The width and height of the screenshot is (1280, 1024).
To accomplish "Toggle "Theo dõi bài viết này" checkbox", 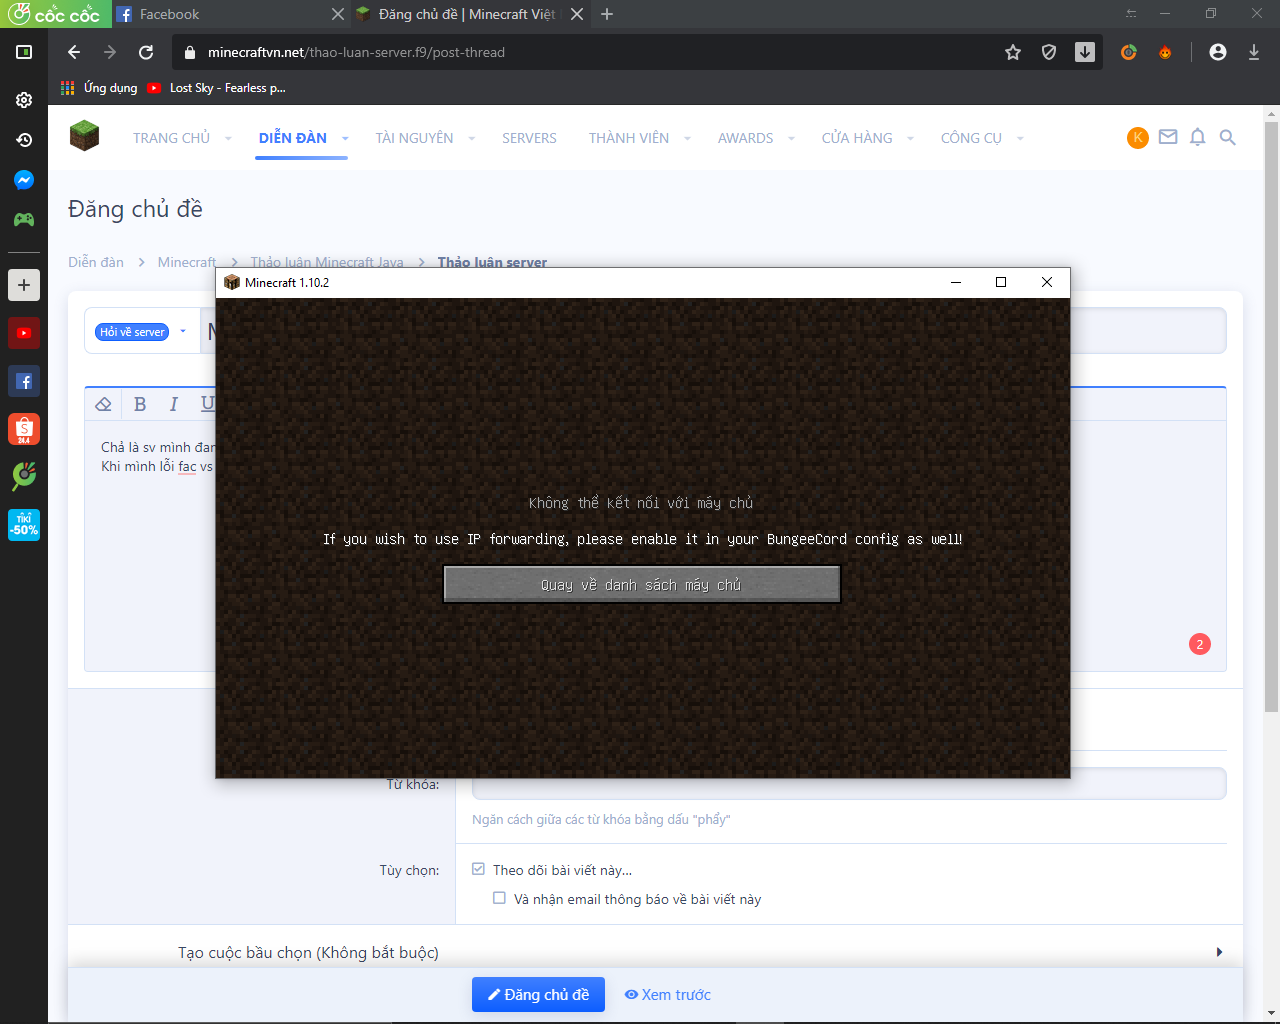I will coord(478,869).
